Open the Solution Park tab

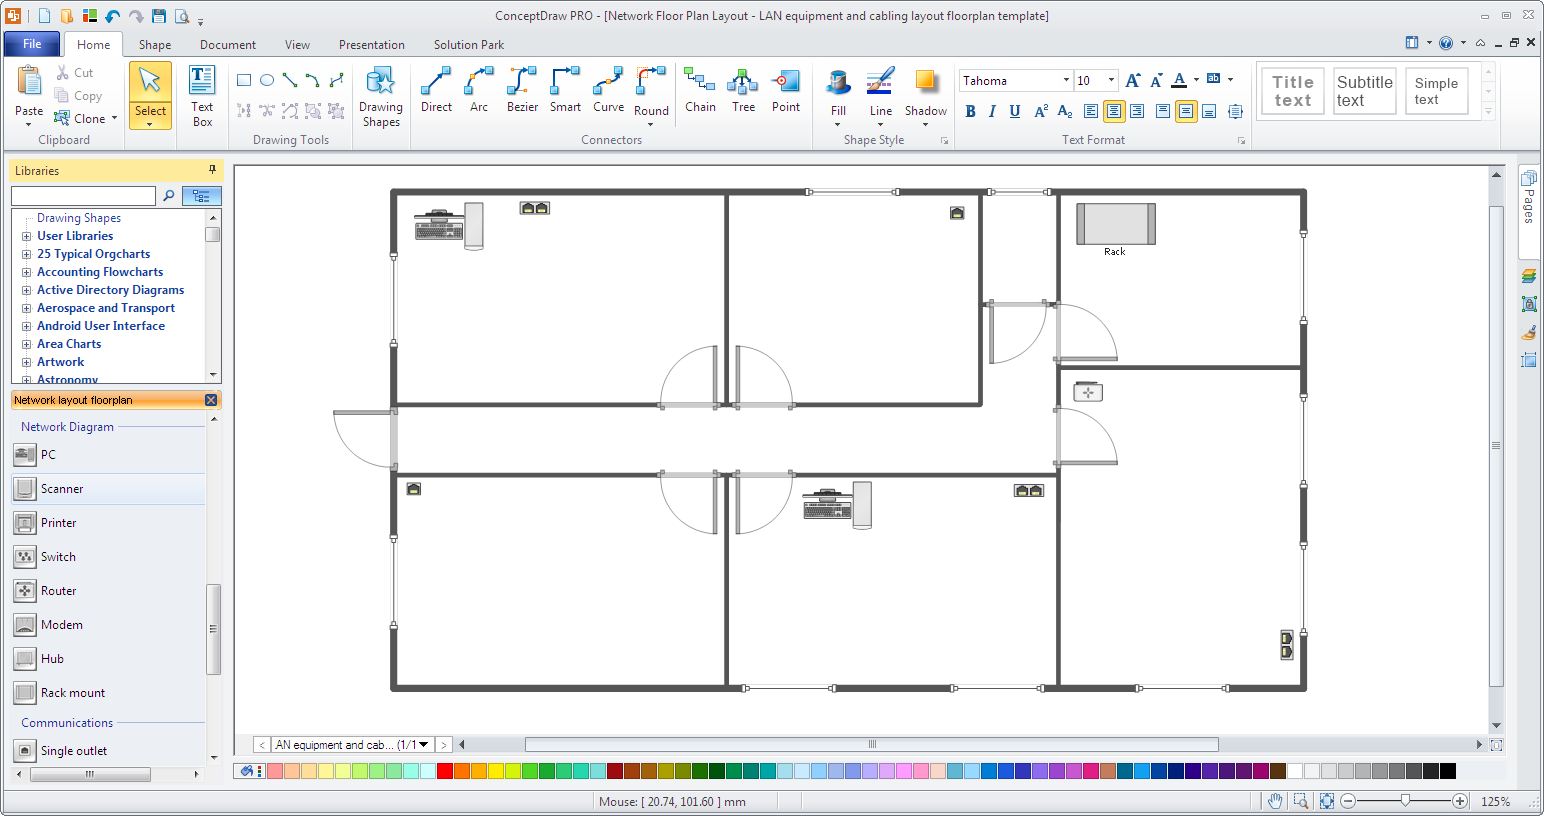[469, 45]
